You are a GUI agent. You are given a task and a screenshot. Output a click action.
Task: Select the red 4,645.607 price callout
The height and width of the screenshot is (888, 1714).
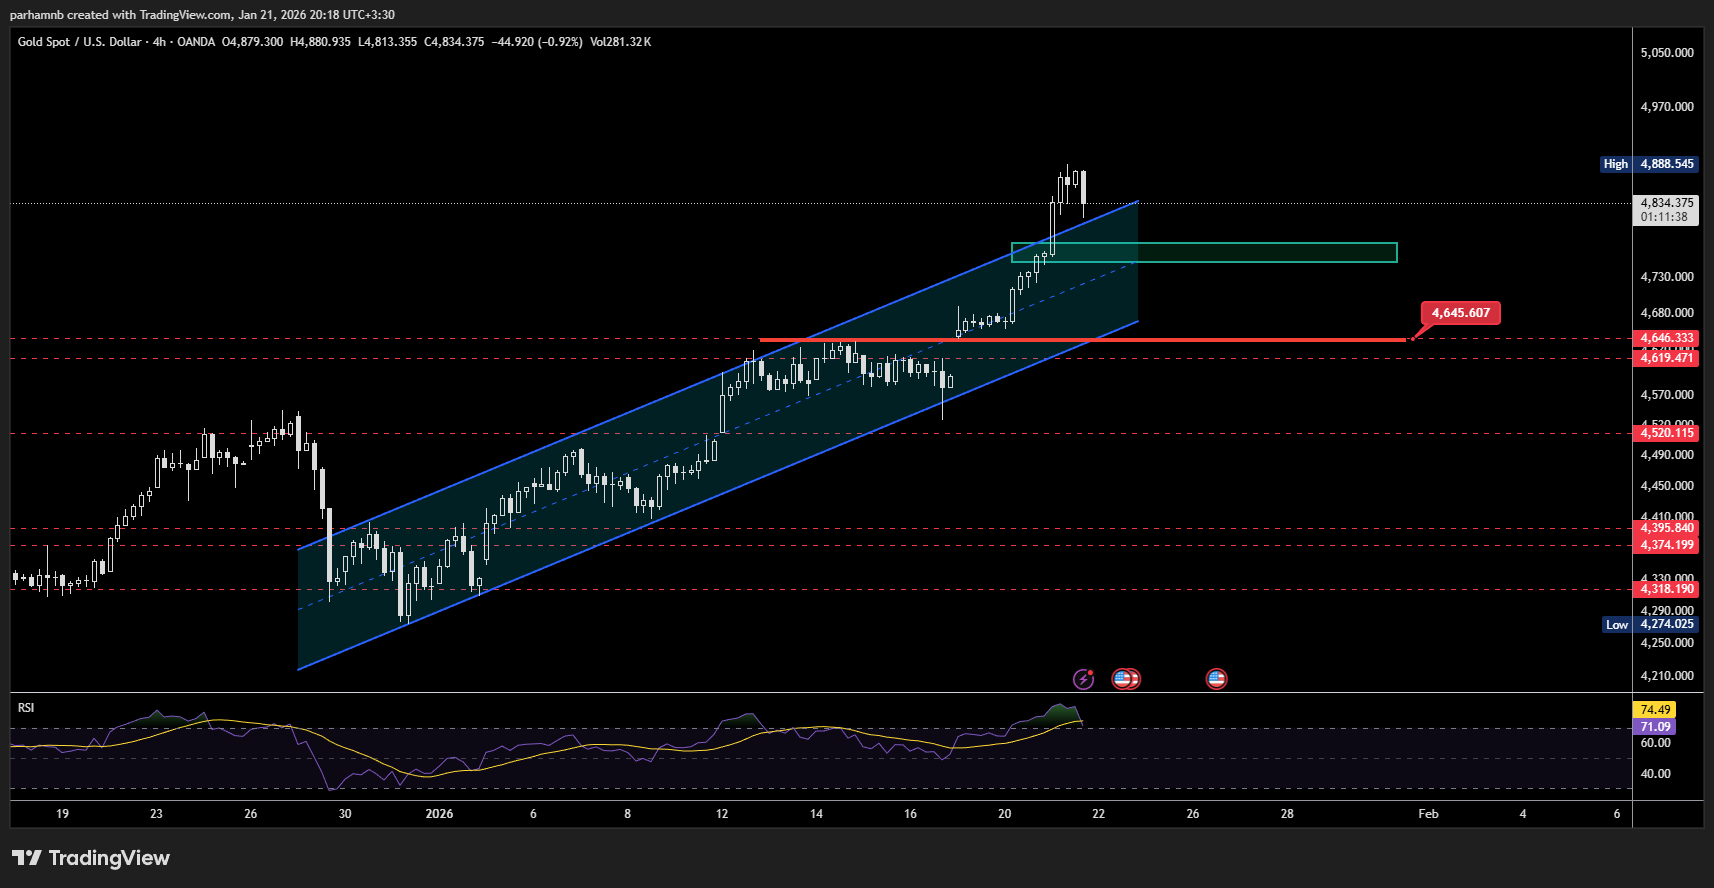coord(1460,313)
